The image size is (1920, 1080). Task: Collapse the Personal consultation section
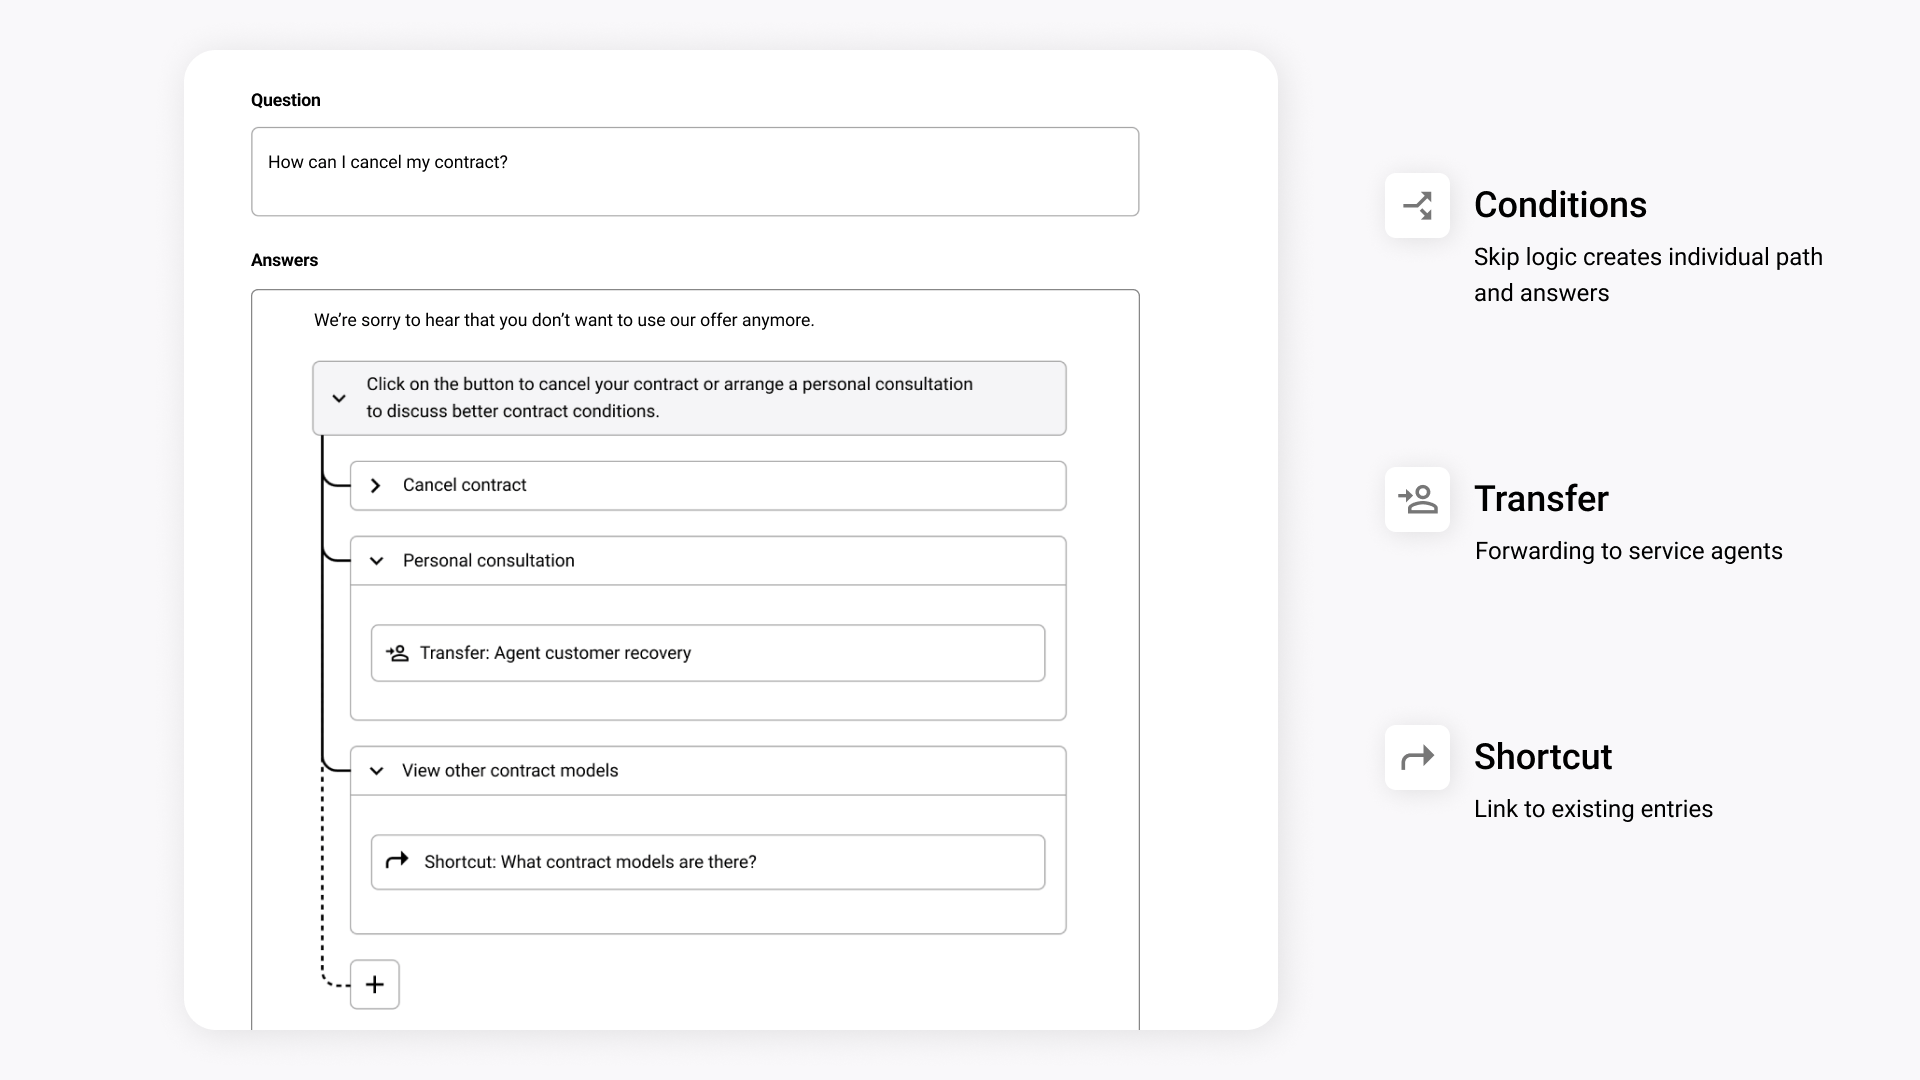[x=376, y=561]
